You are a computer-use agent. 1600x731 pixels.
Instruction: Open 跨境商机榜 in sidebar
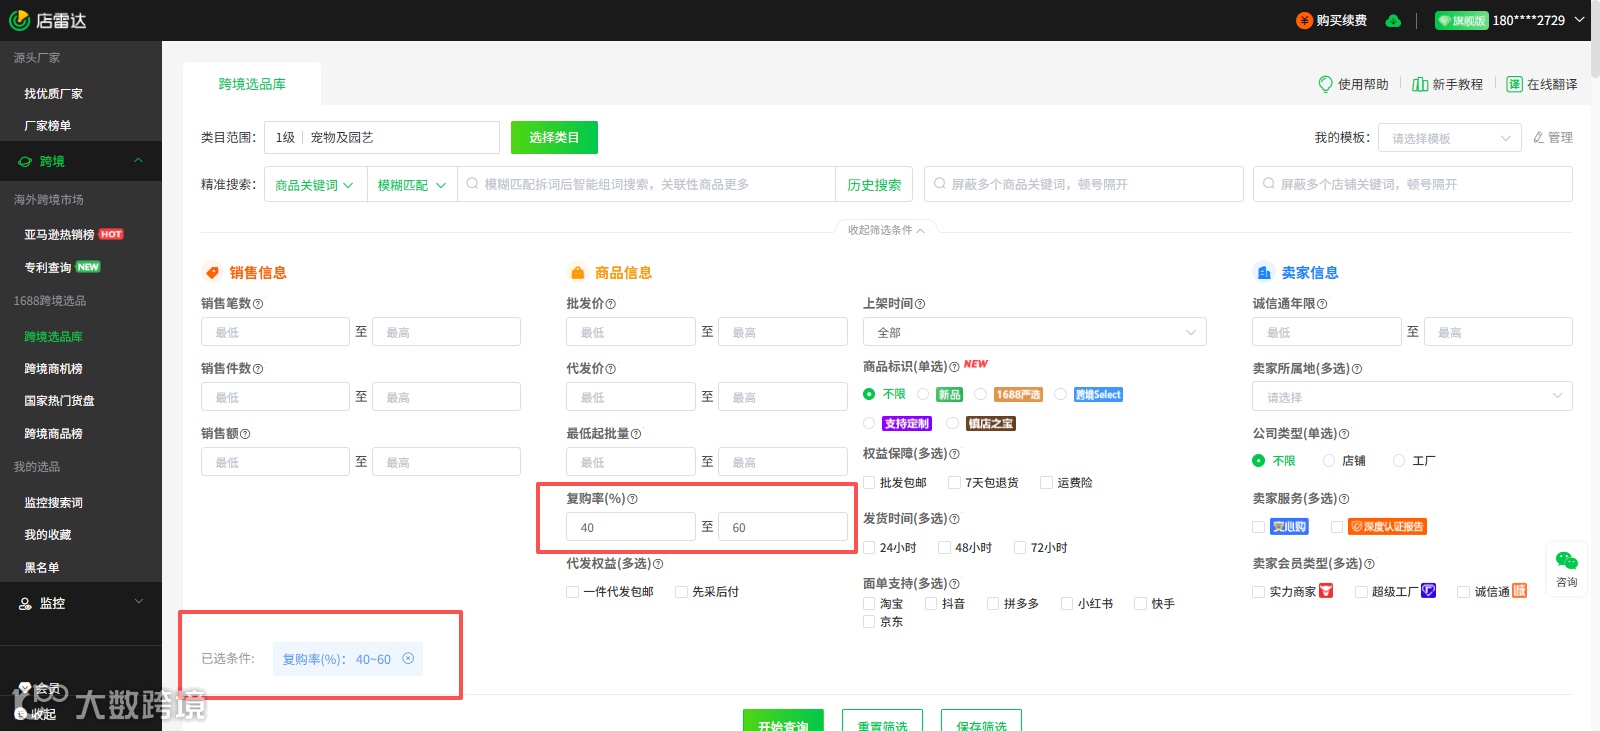tap(54, 369)
